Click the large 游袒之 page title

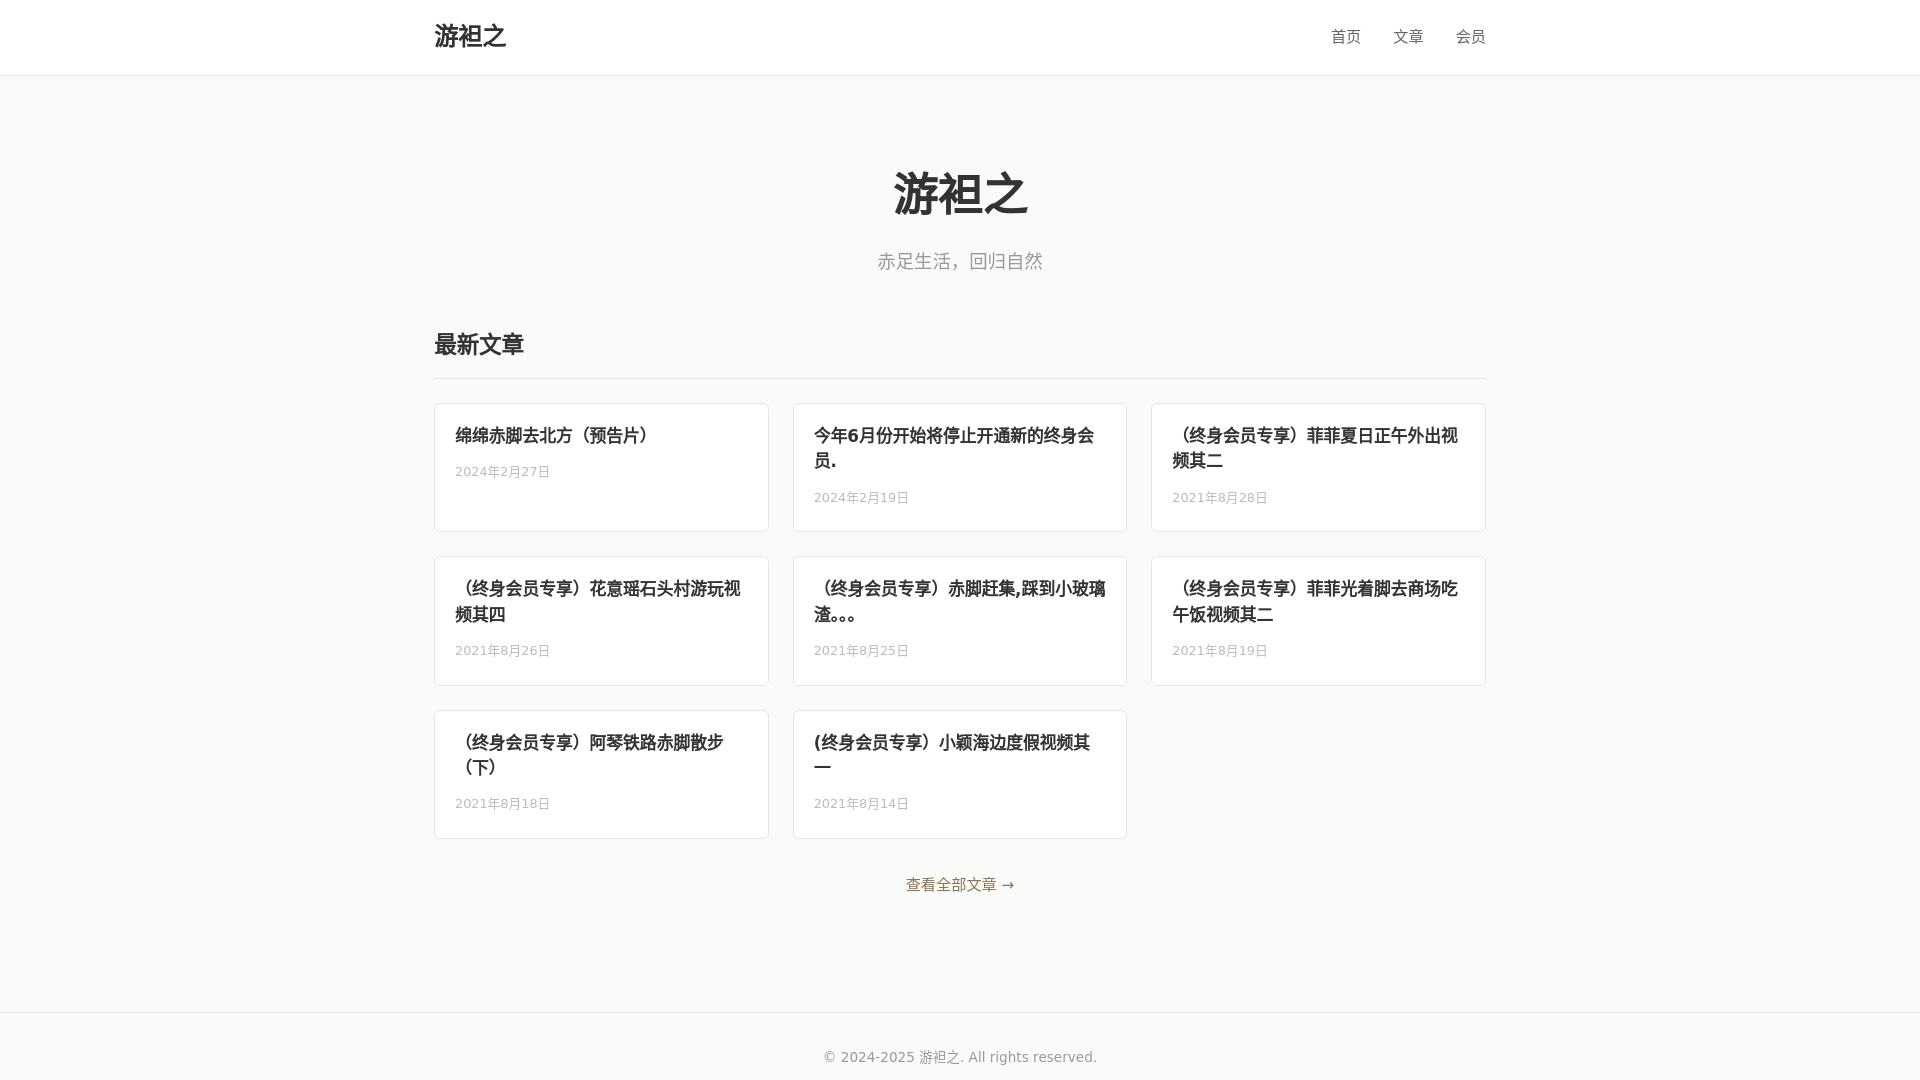tap(960, 194)
